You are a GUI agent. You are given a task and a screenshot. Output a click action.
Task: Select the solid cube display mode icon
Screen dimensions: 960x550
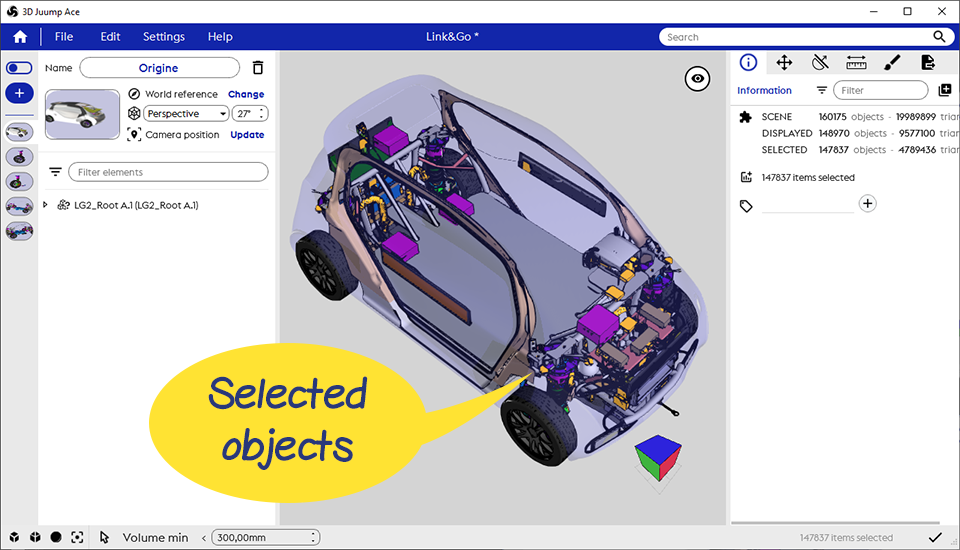tap(14, 537)
